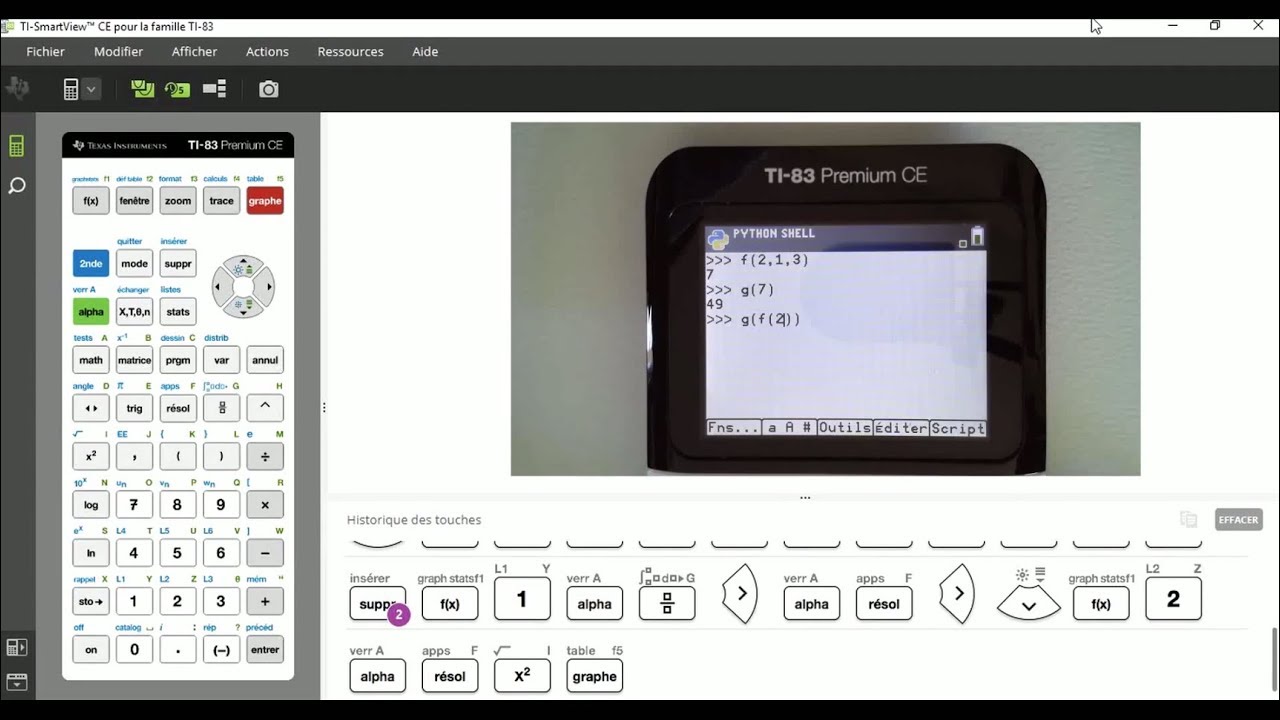Click the annul key on keypad
Viewport: 1280px width, 720px height.
click(265, 360)
